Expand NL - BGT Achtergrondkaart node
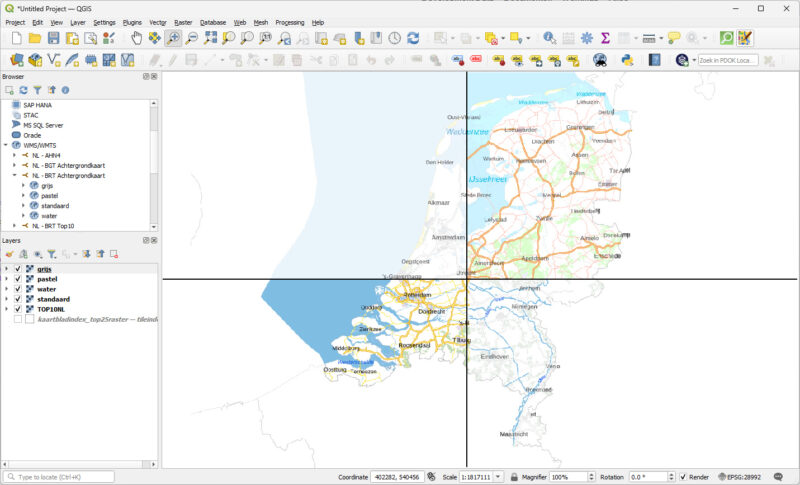800x485 pixels. pos(14,165)
